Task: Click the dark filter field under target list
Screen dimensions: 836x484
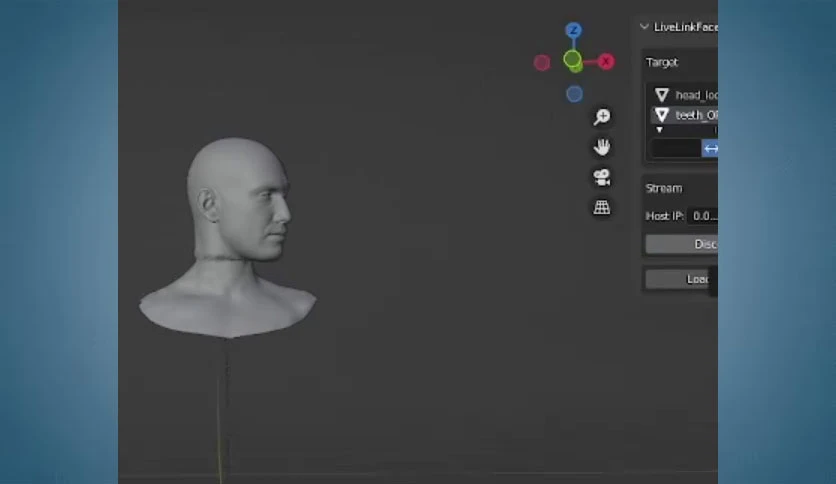Action: [x=676, y=148]
